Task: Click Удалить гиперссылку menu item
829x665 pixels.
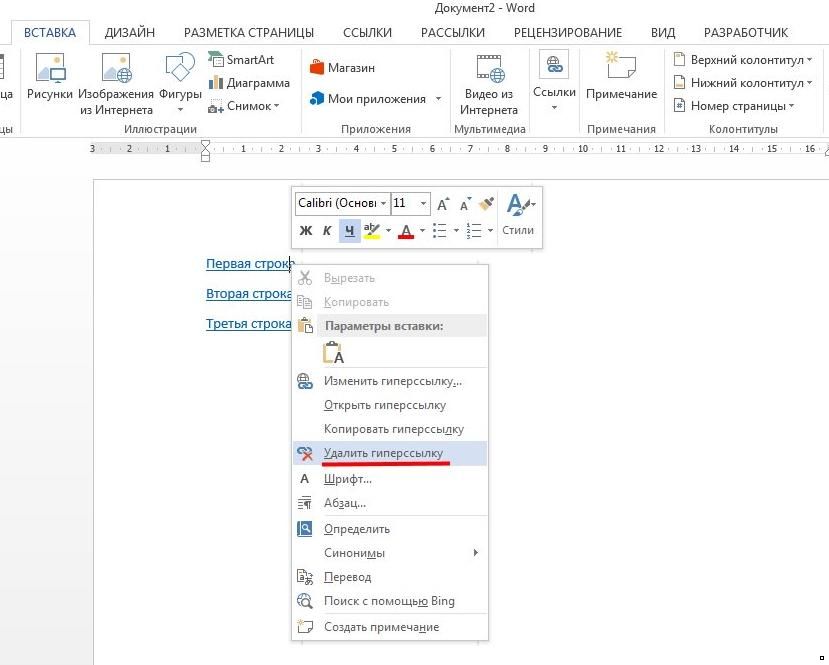Action: 390,454
